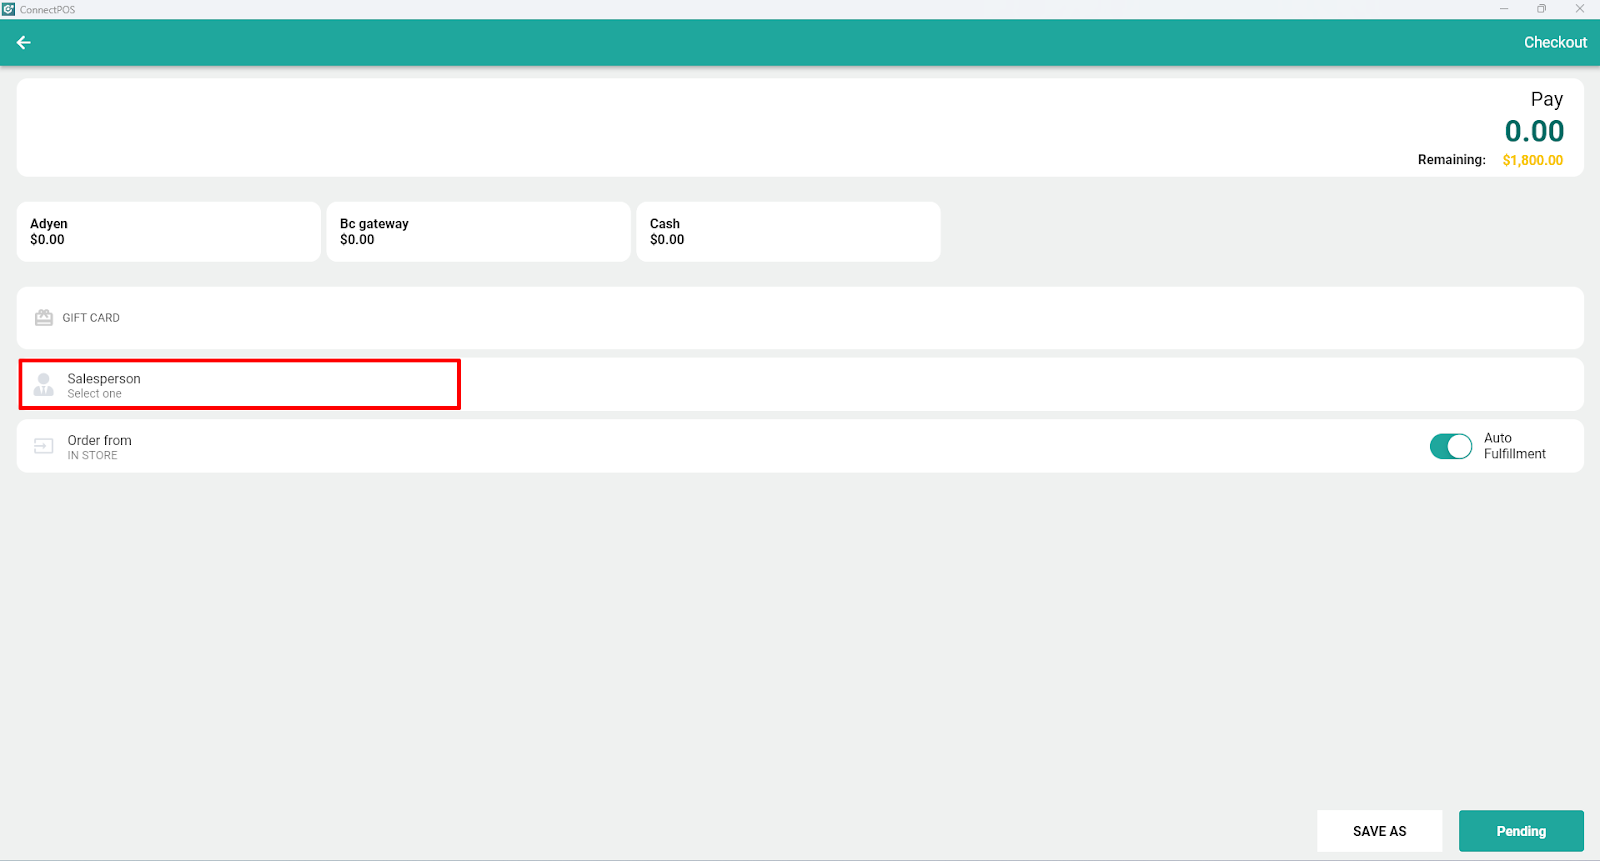This screenshot has width=1600, height=861.
Task: Click the Pay amount 0.00
Action: 1534,131
